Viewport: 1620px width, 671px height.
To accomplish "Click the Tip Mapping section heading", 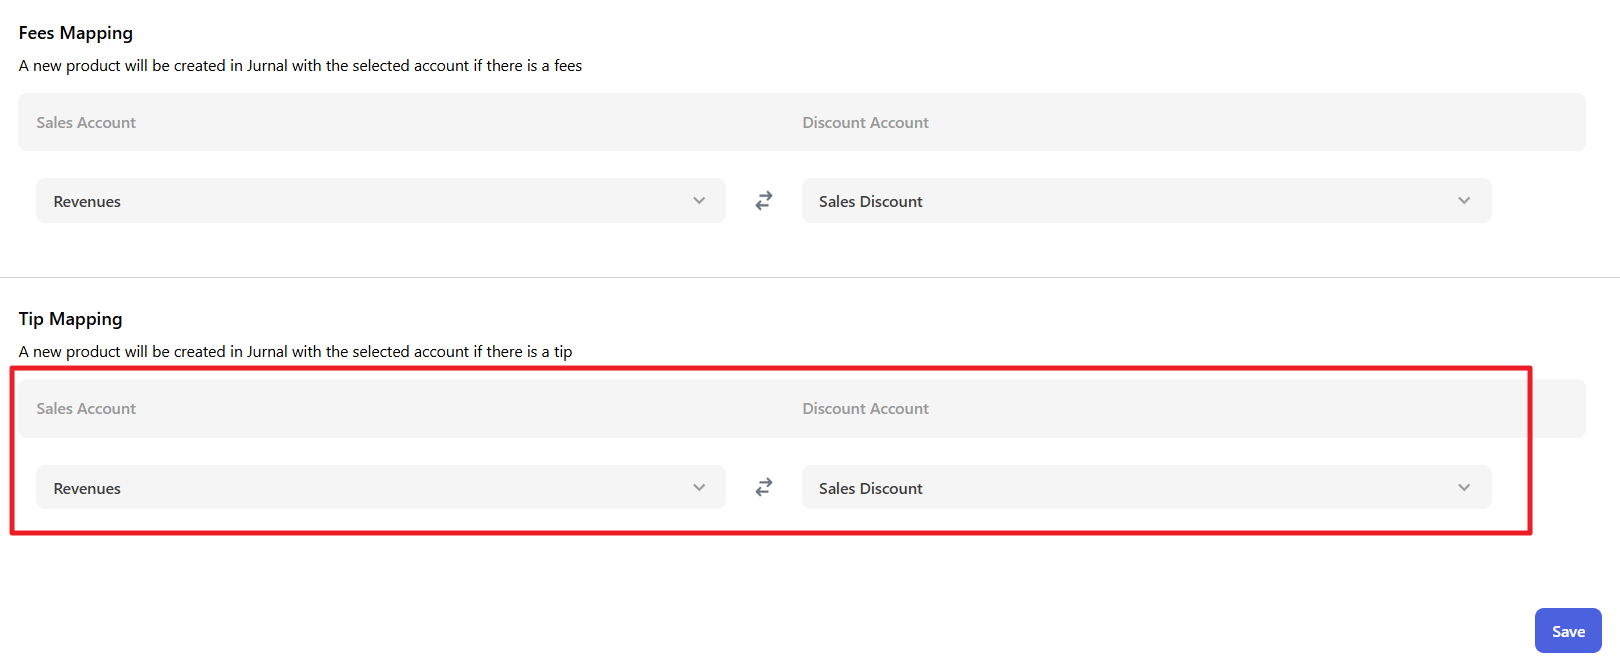I will tap(71, 319).
